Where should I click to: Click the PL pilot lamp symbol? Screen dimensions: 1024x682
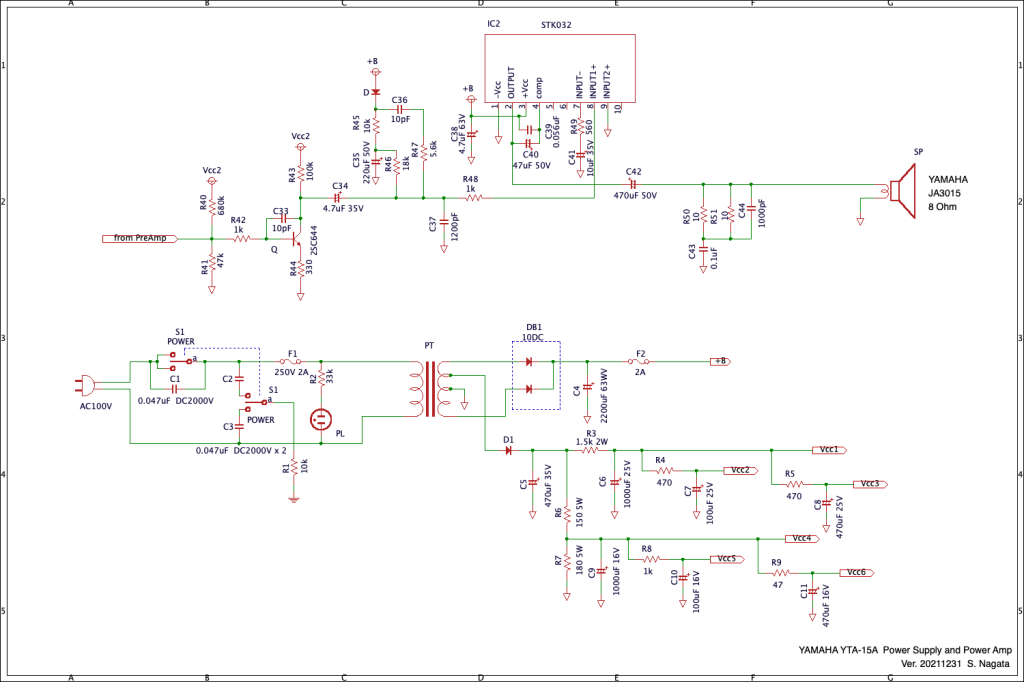pyautogui.click(x=320, y=418)
